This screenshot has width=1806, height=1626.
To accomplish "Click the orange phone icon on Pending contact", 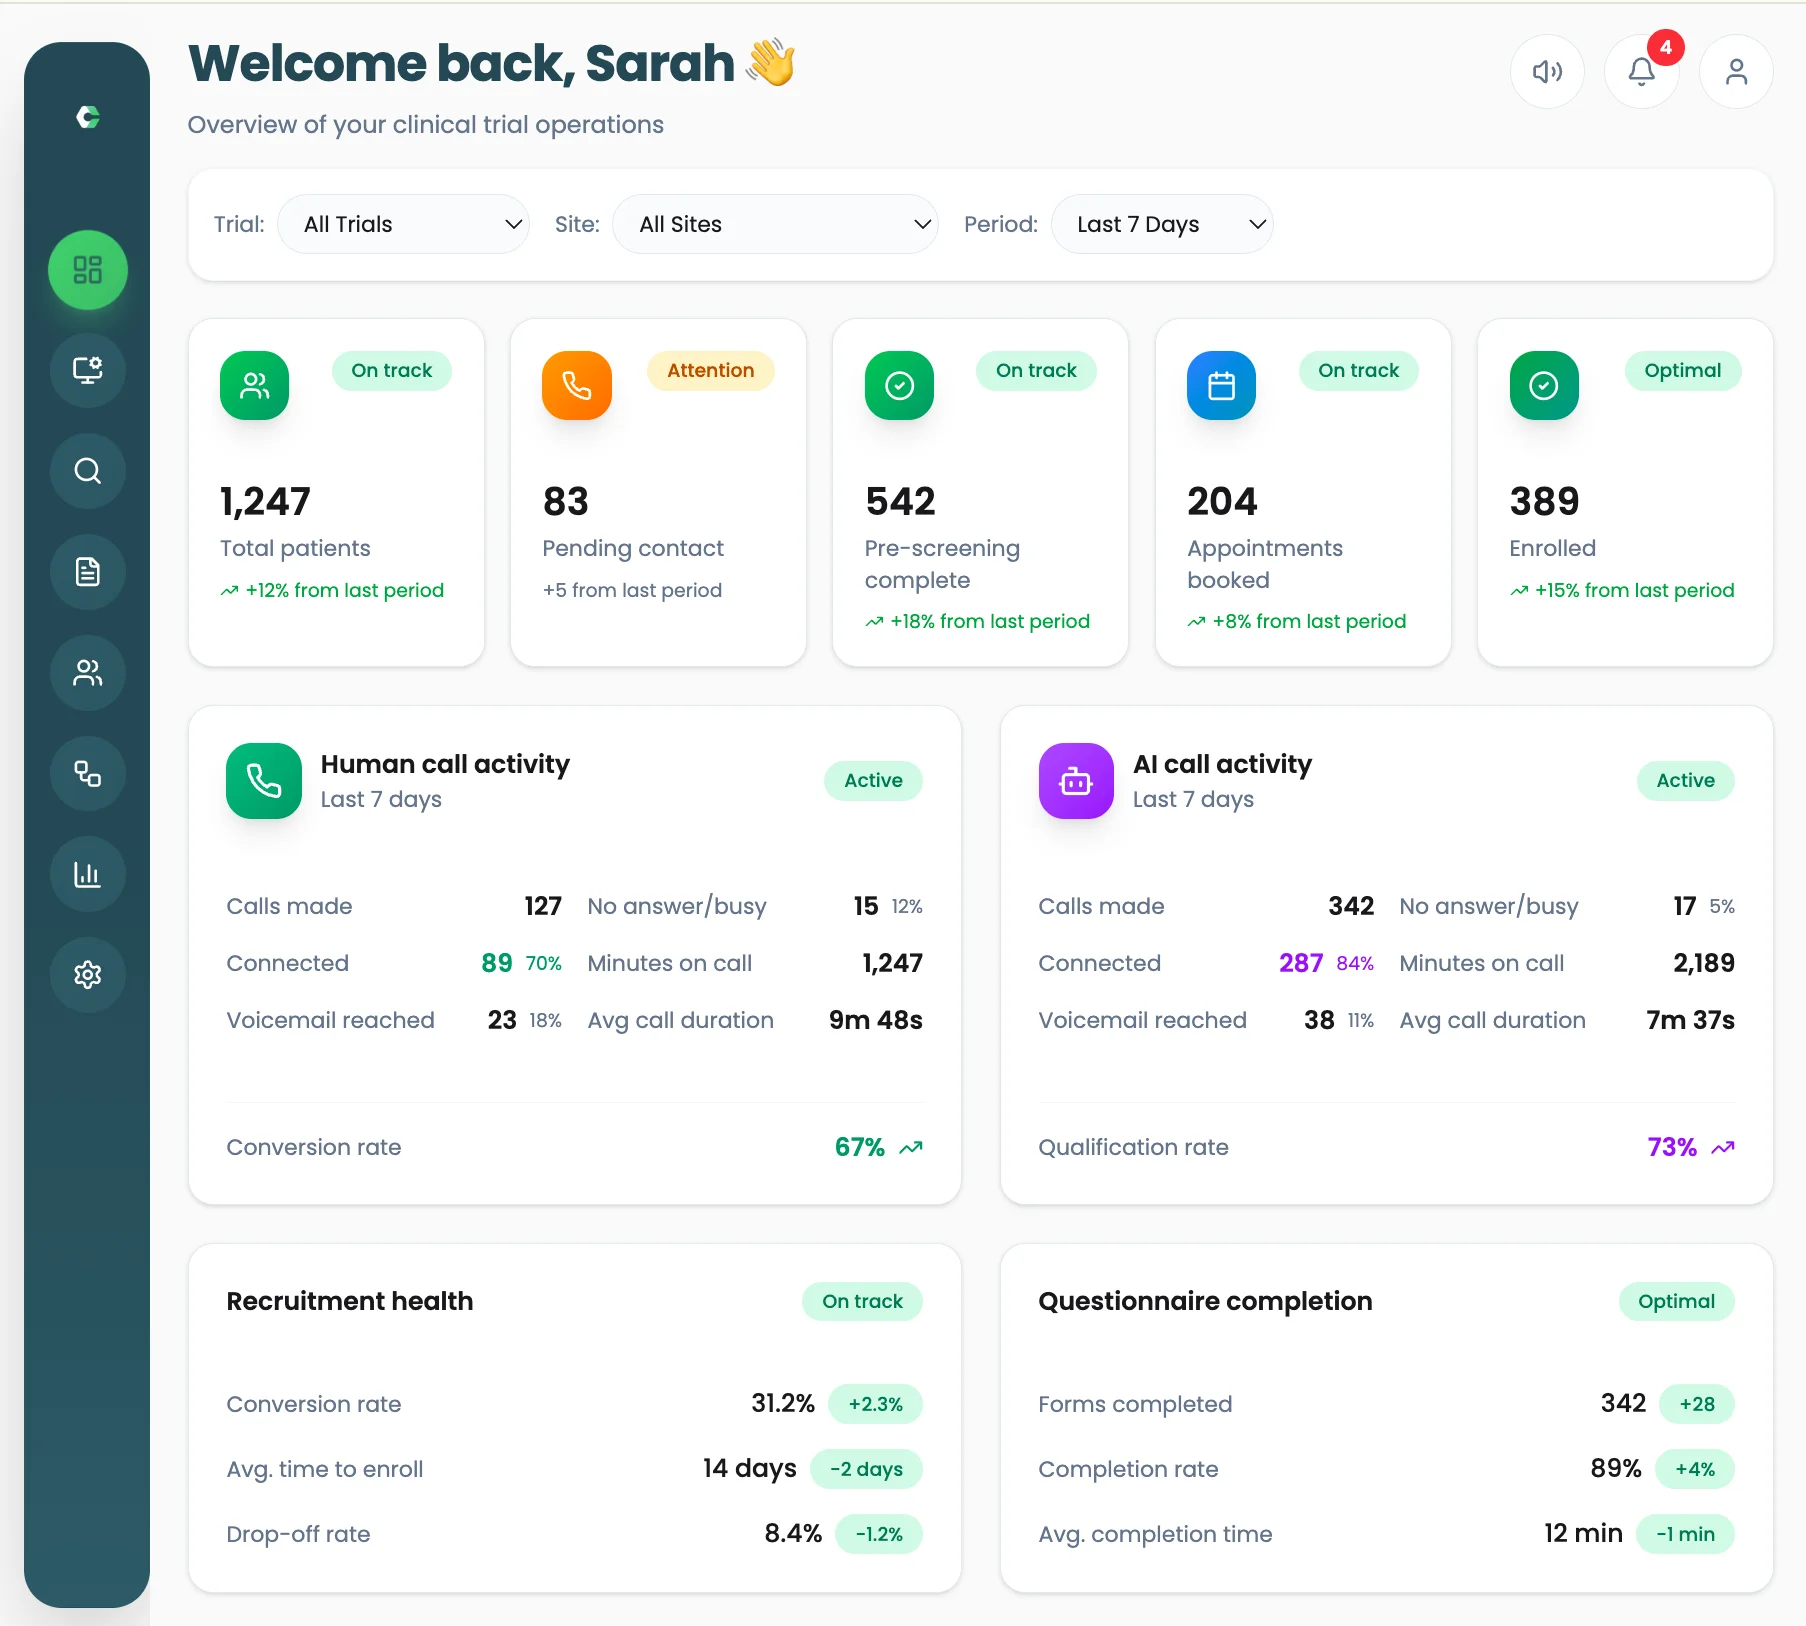I will point(577,385).
